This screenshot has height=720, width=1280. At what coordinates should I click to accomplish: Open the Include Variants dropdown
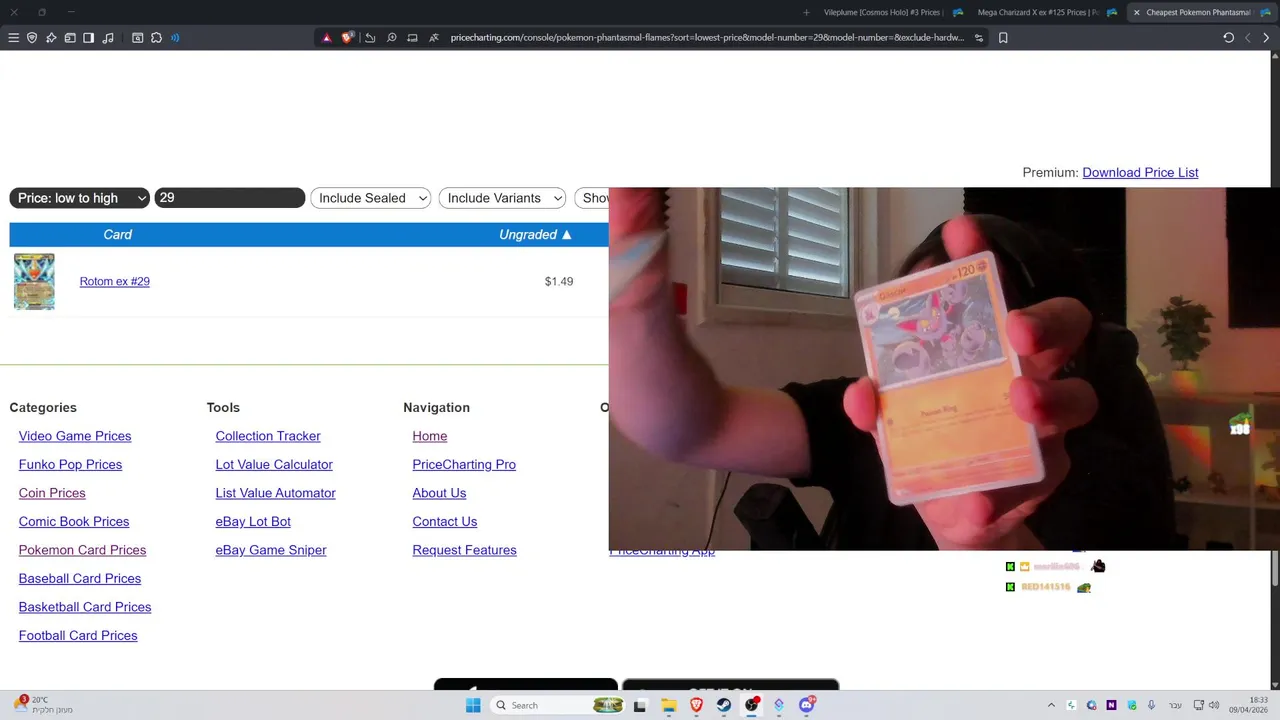(502, 198)
